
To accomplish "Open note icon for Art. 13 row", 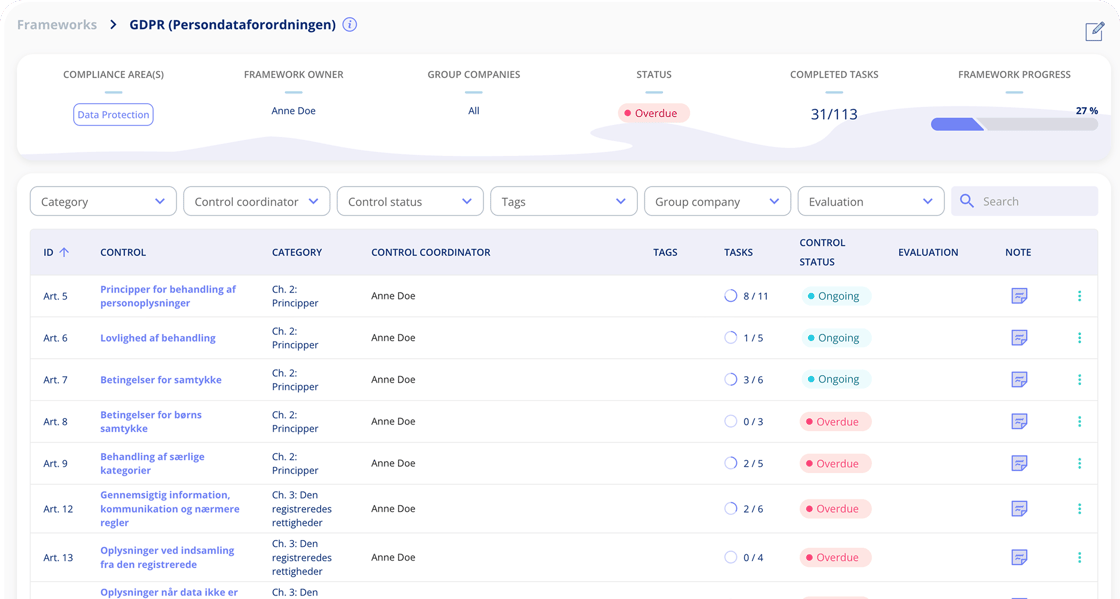I will [x=1019, y=557].
